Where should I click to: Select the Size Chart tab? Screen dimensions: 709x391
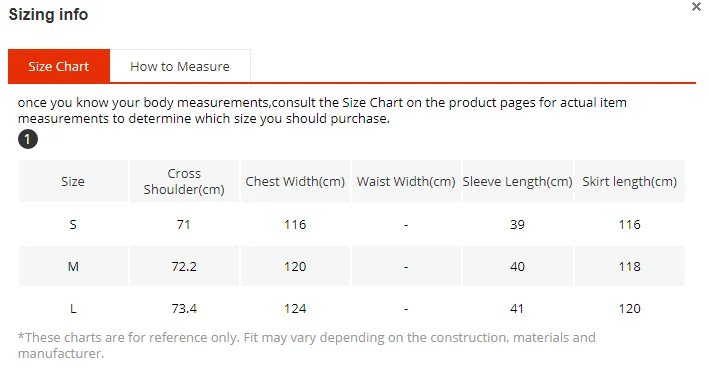click(59, 66)
